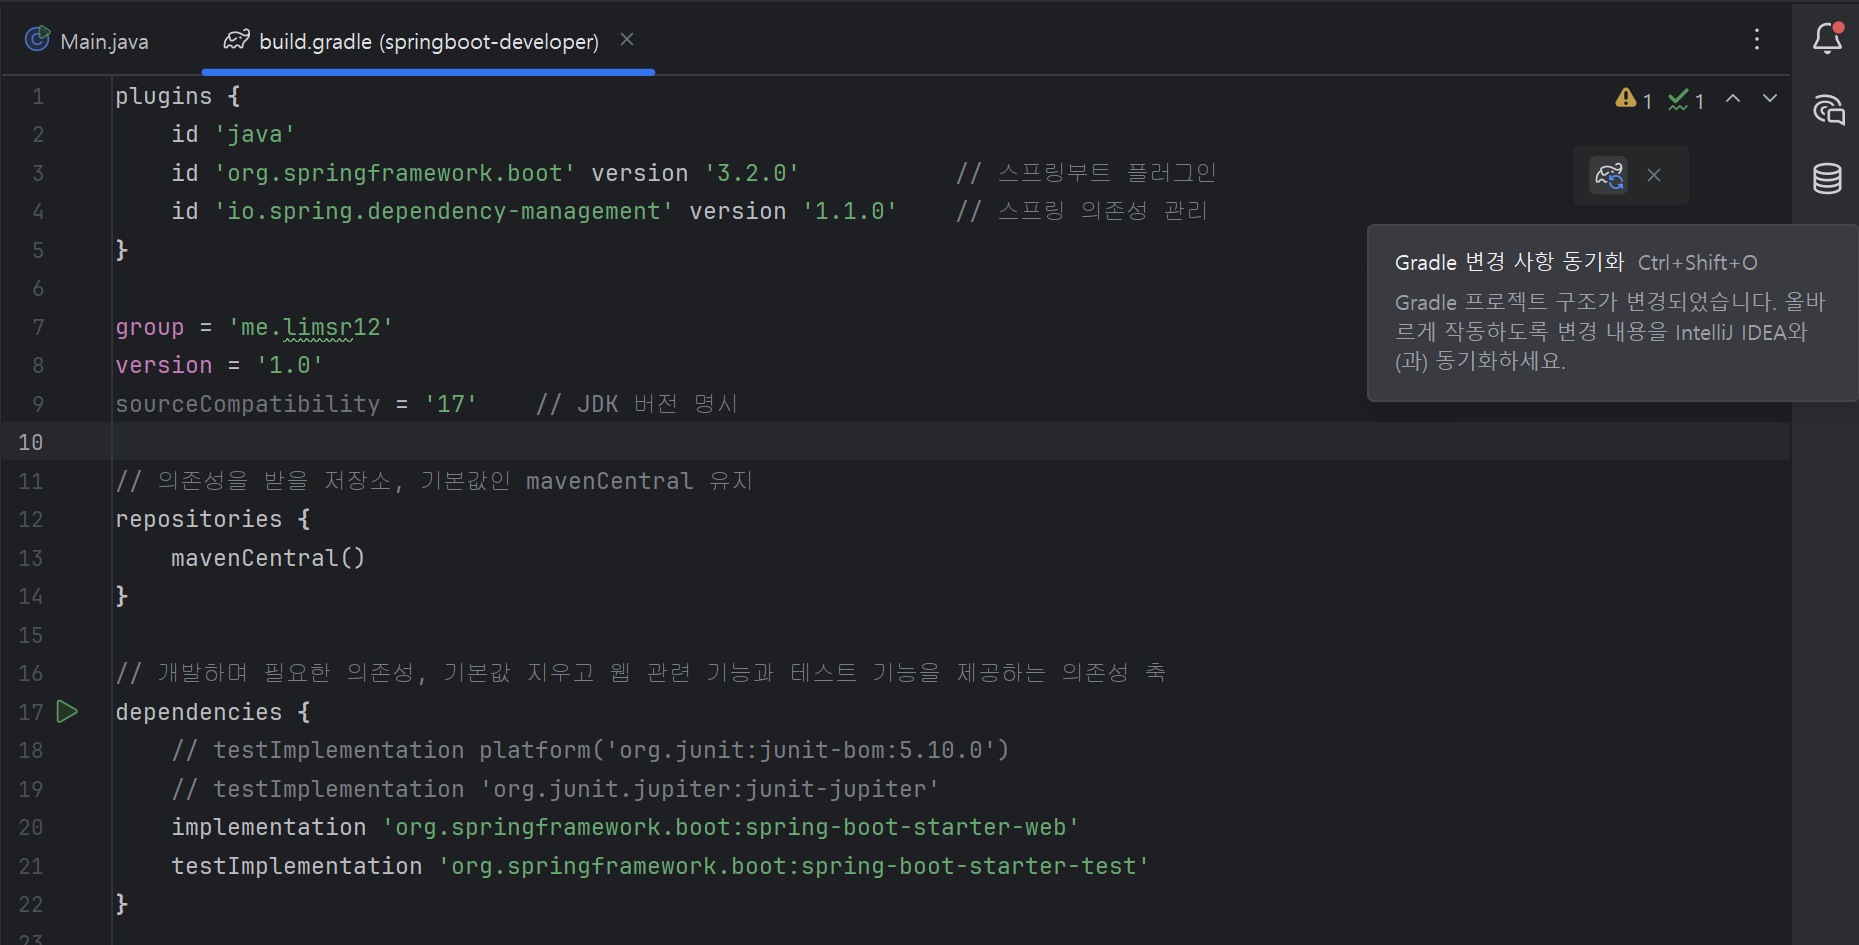The height and width of the screenshot is (945, 1859).
Task: Open the Main.java tab
Action: [x=87, y=41]
